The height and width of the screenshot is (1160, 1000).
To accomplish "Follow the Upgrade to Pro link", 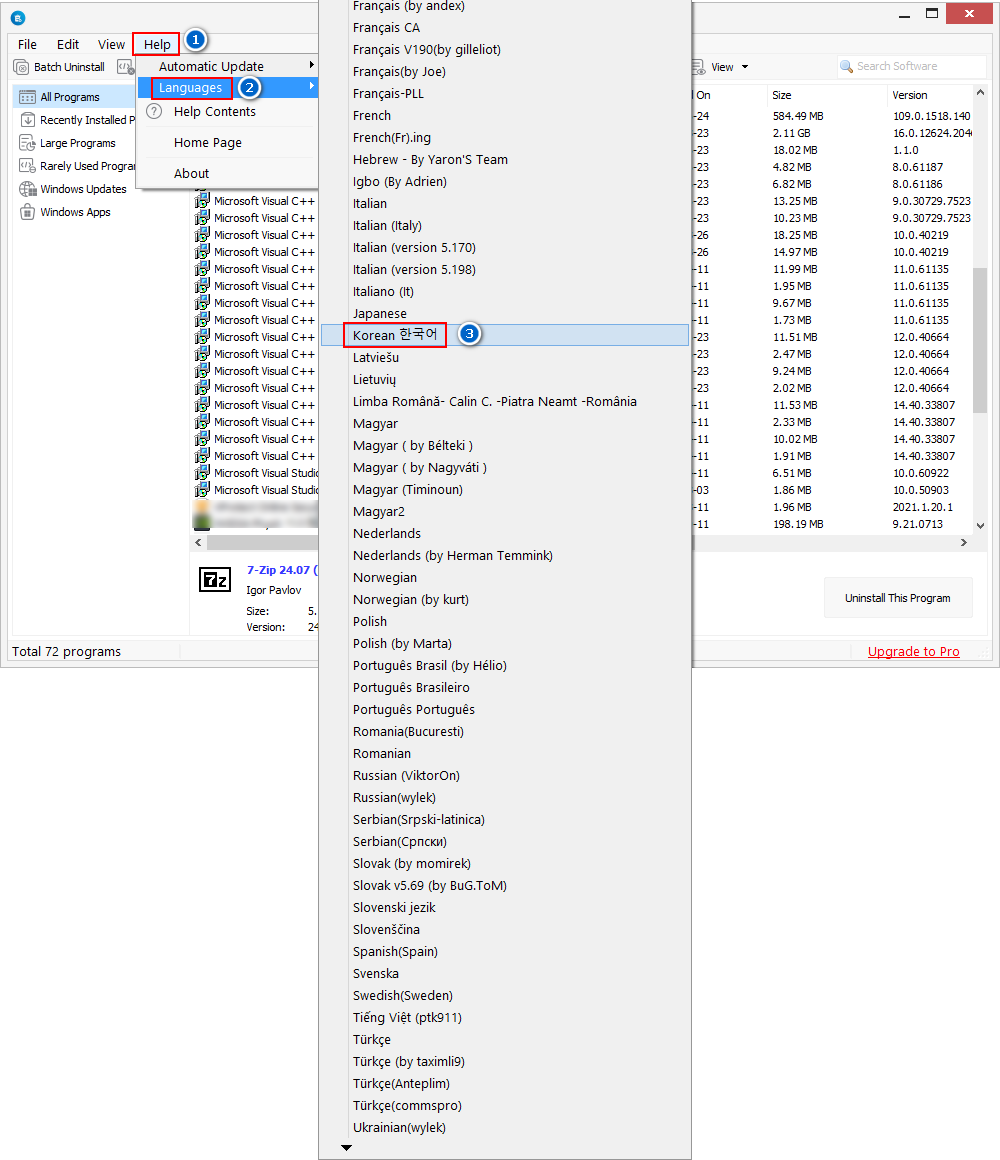I will tap(913, 652).
